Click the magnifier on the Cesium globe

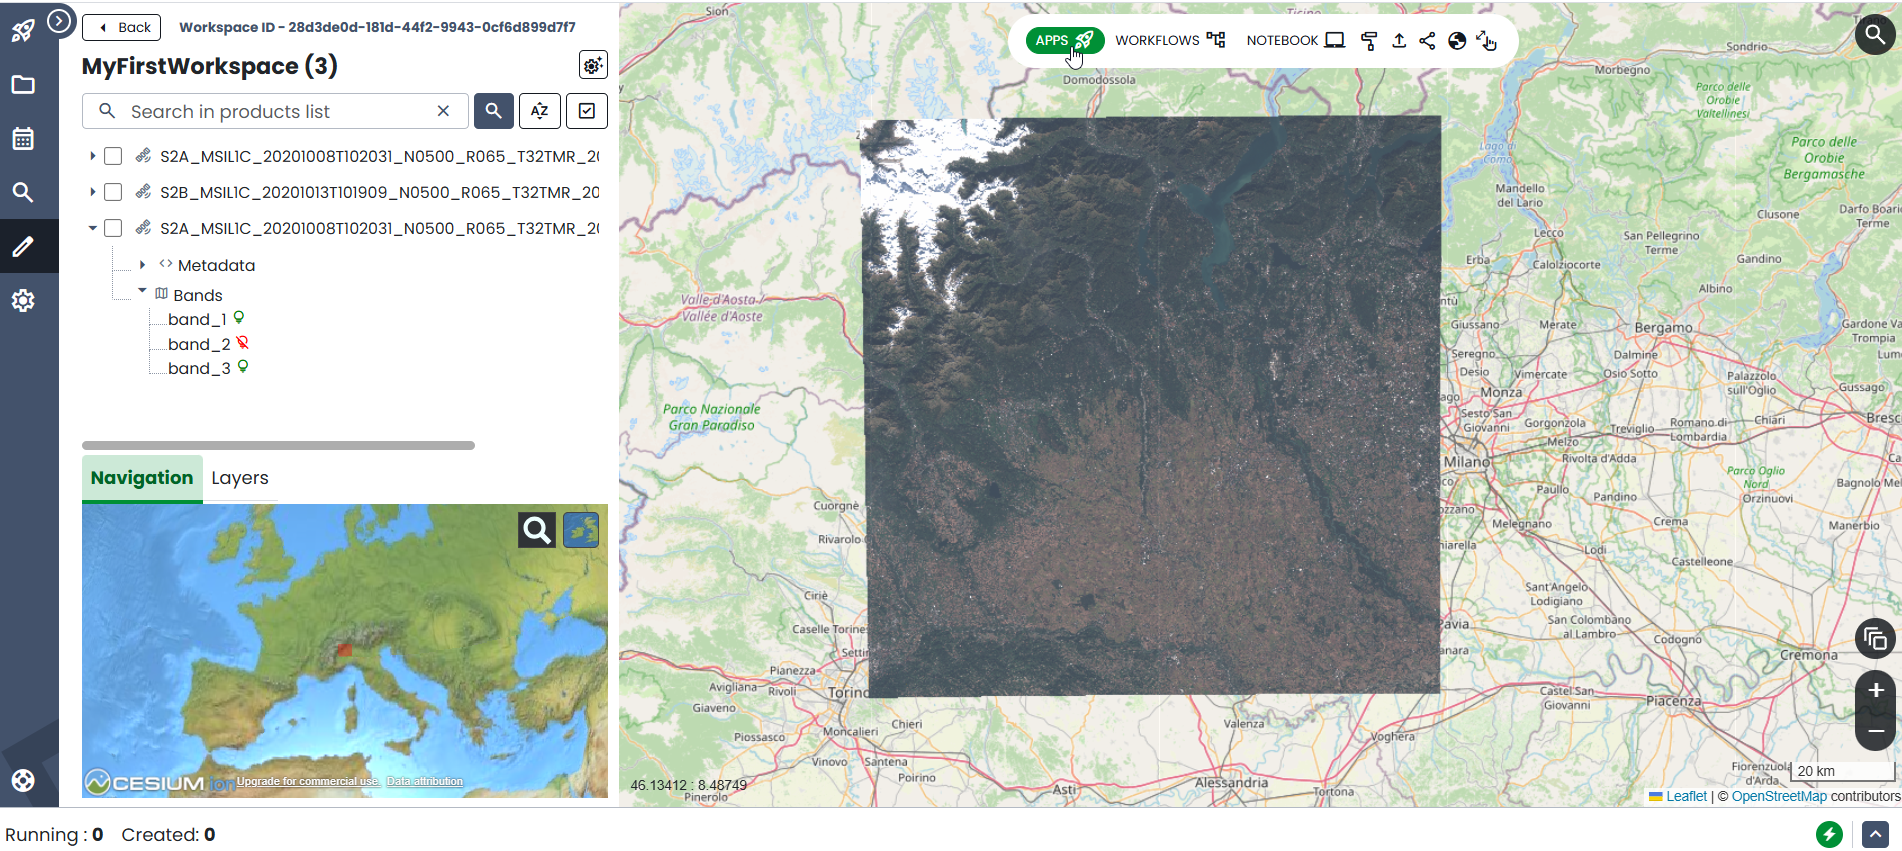tap(537, 530)
